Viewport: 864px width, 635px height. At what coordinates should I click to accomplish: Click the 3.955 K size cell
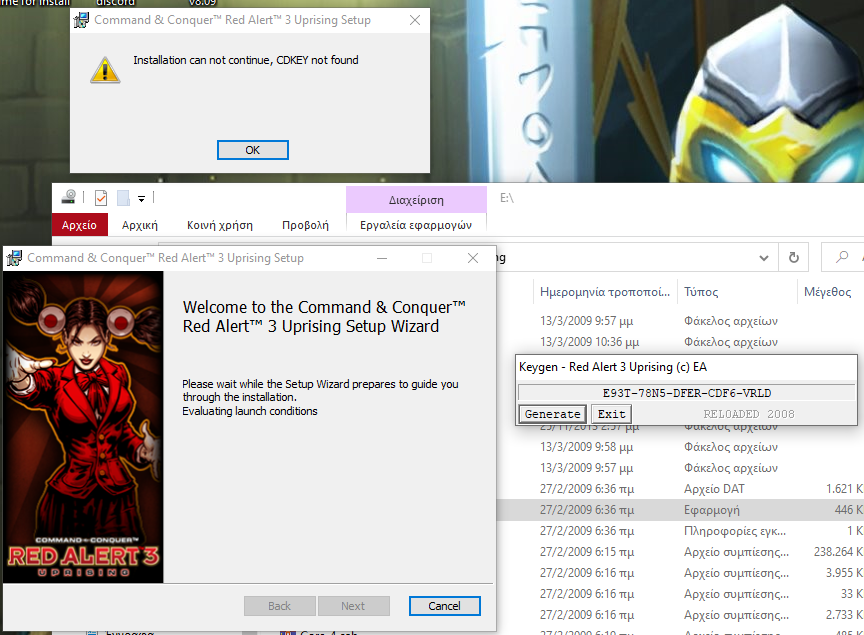(x=844, y=573)
